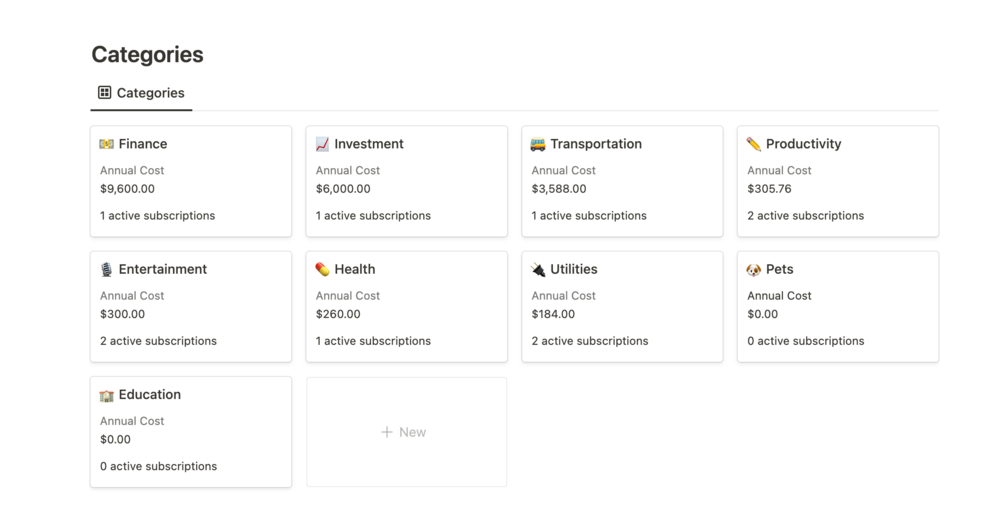Click the gallery view icon beside Categories tab
Viewport: 1005px width, 530px height.
[104, 93]
